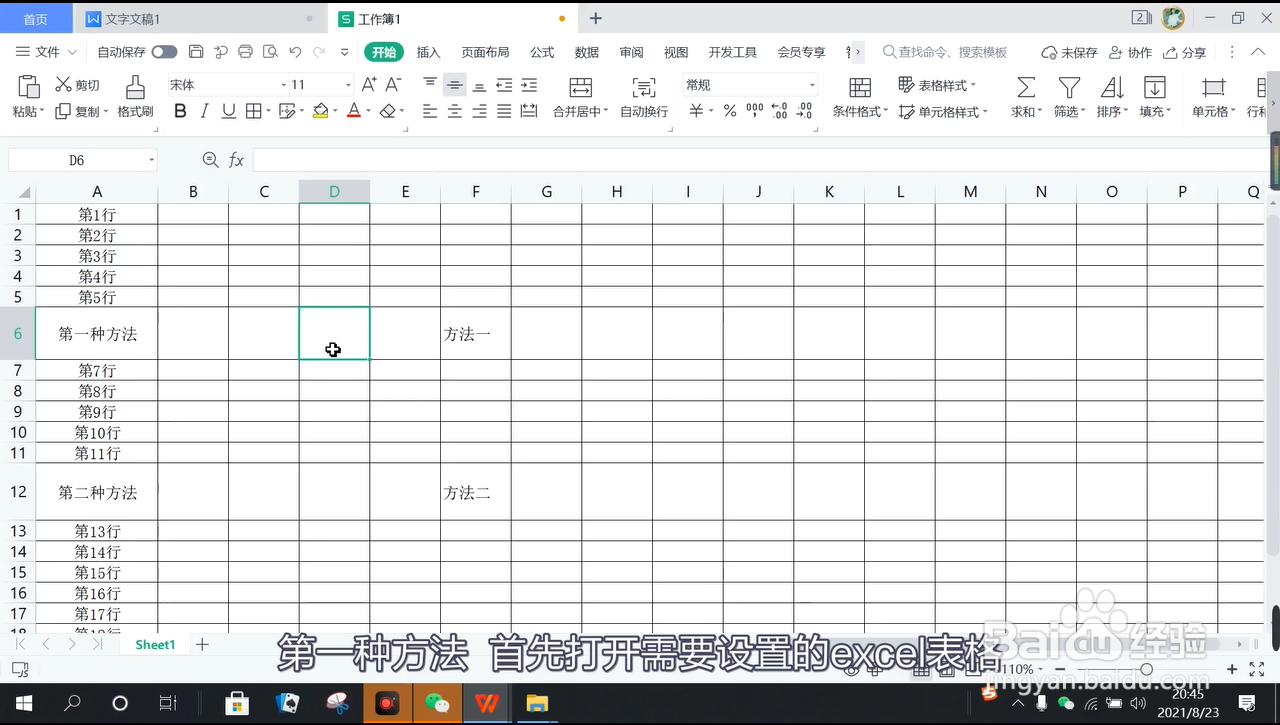Click the Name Box showing D6
This screenshot has width=1280, height=725.
pos(82,160)
